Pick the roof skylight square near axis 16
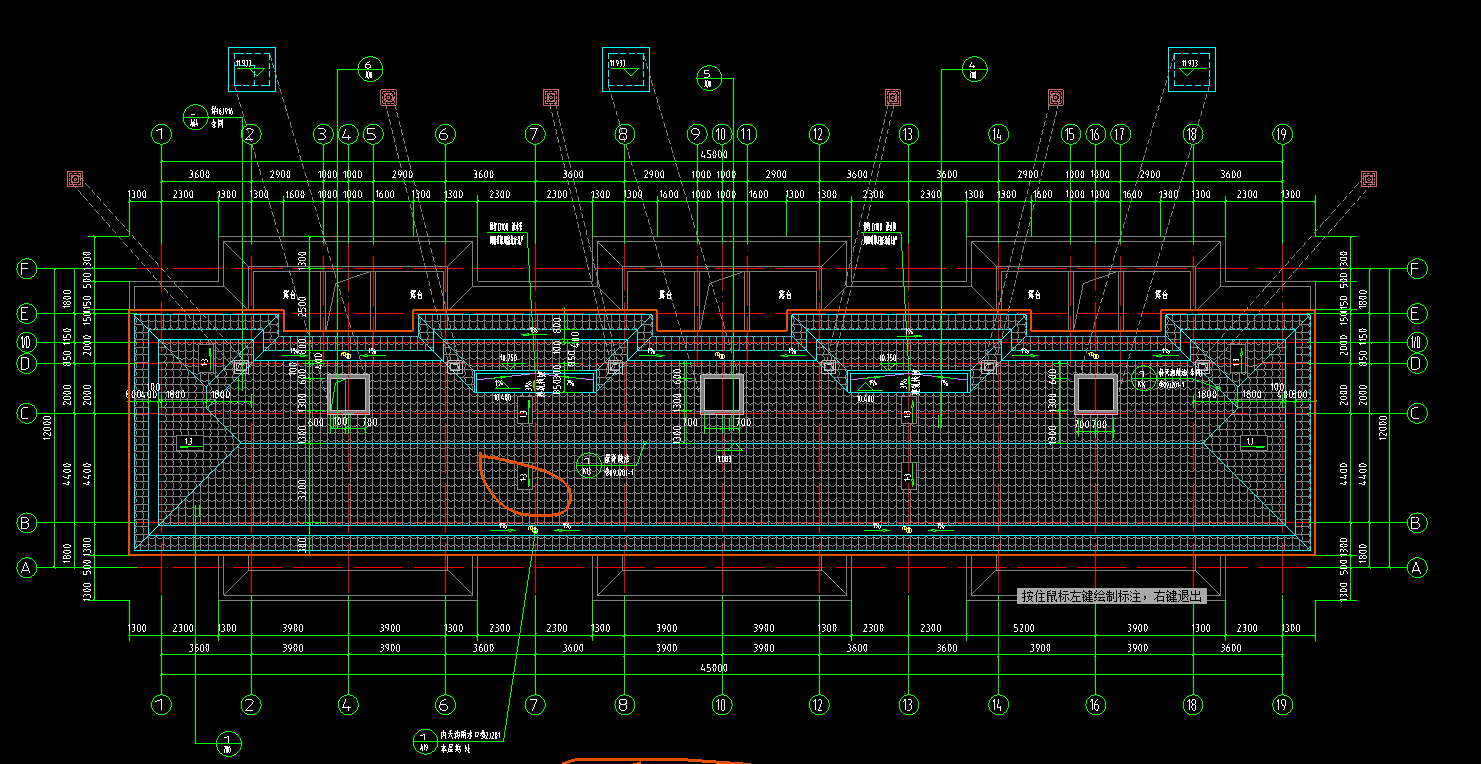This screenshot has width=1481, height=764. (x=1096, y=394)
